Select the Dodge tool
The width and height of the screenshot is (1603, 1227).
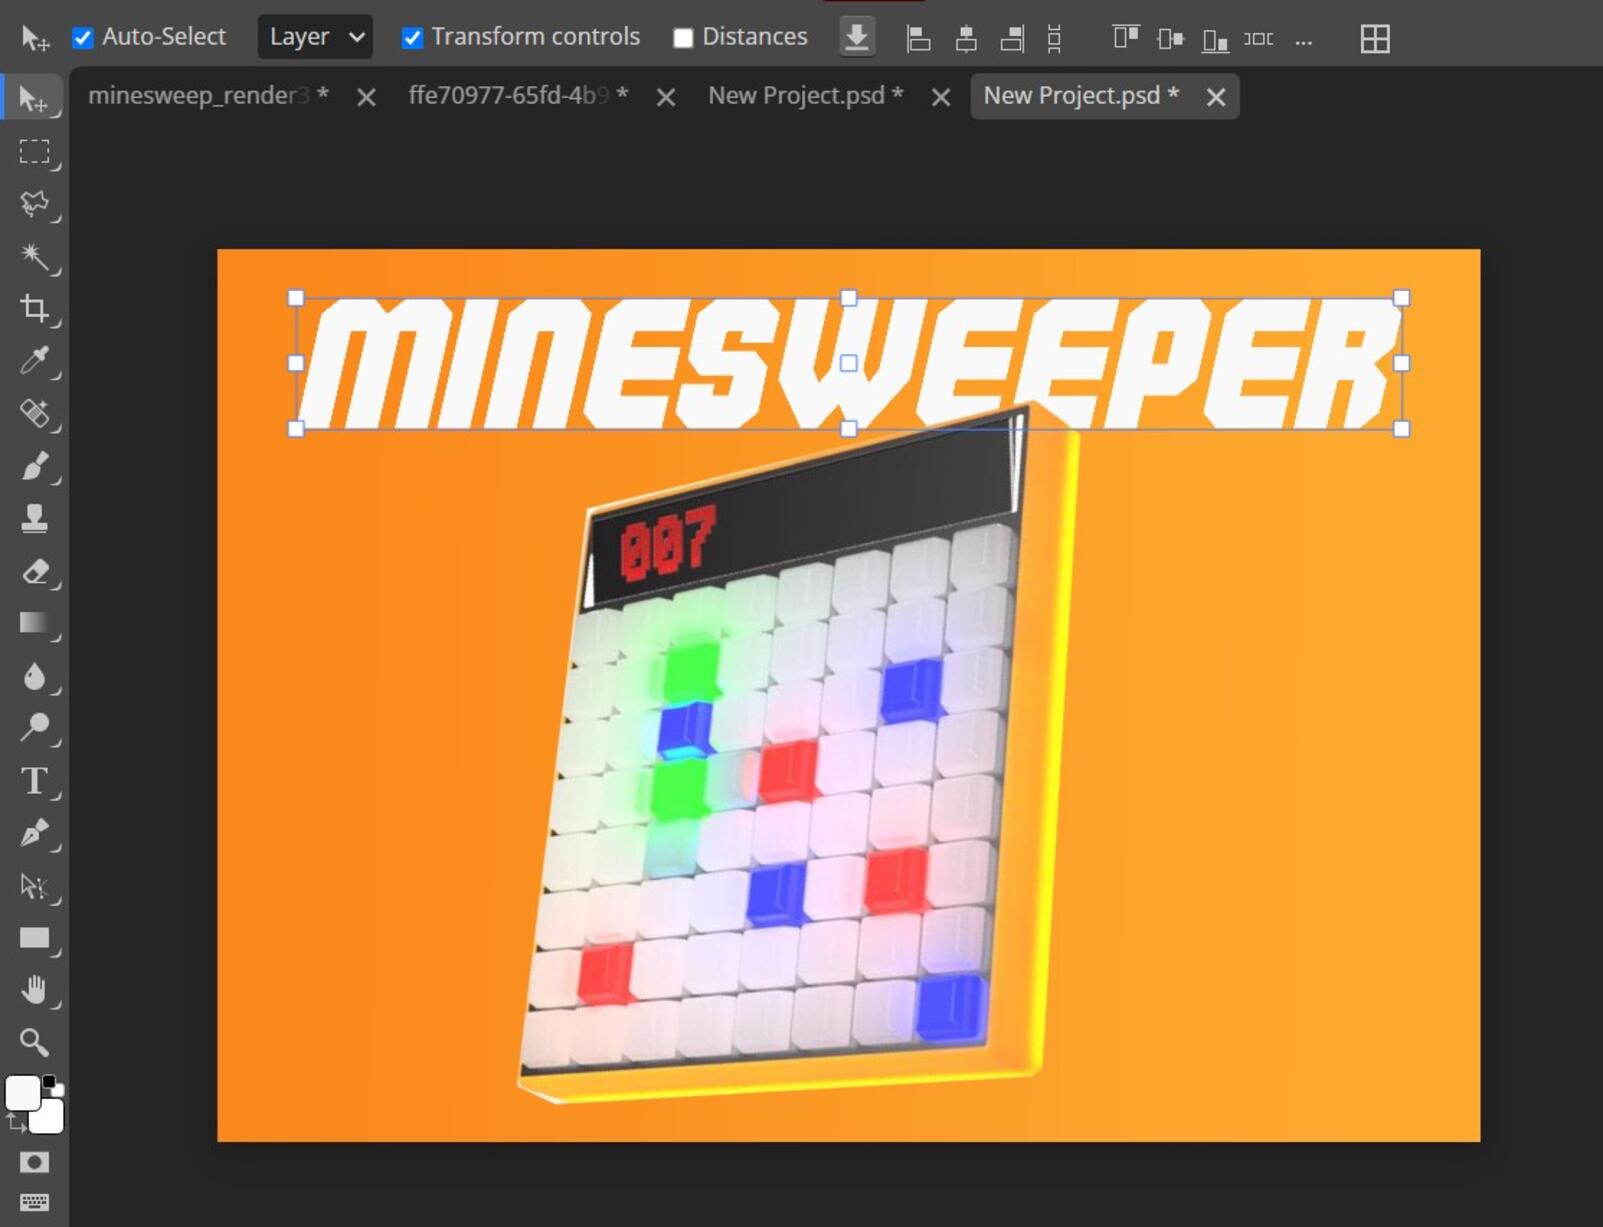pos(34,727)
